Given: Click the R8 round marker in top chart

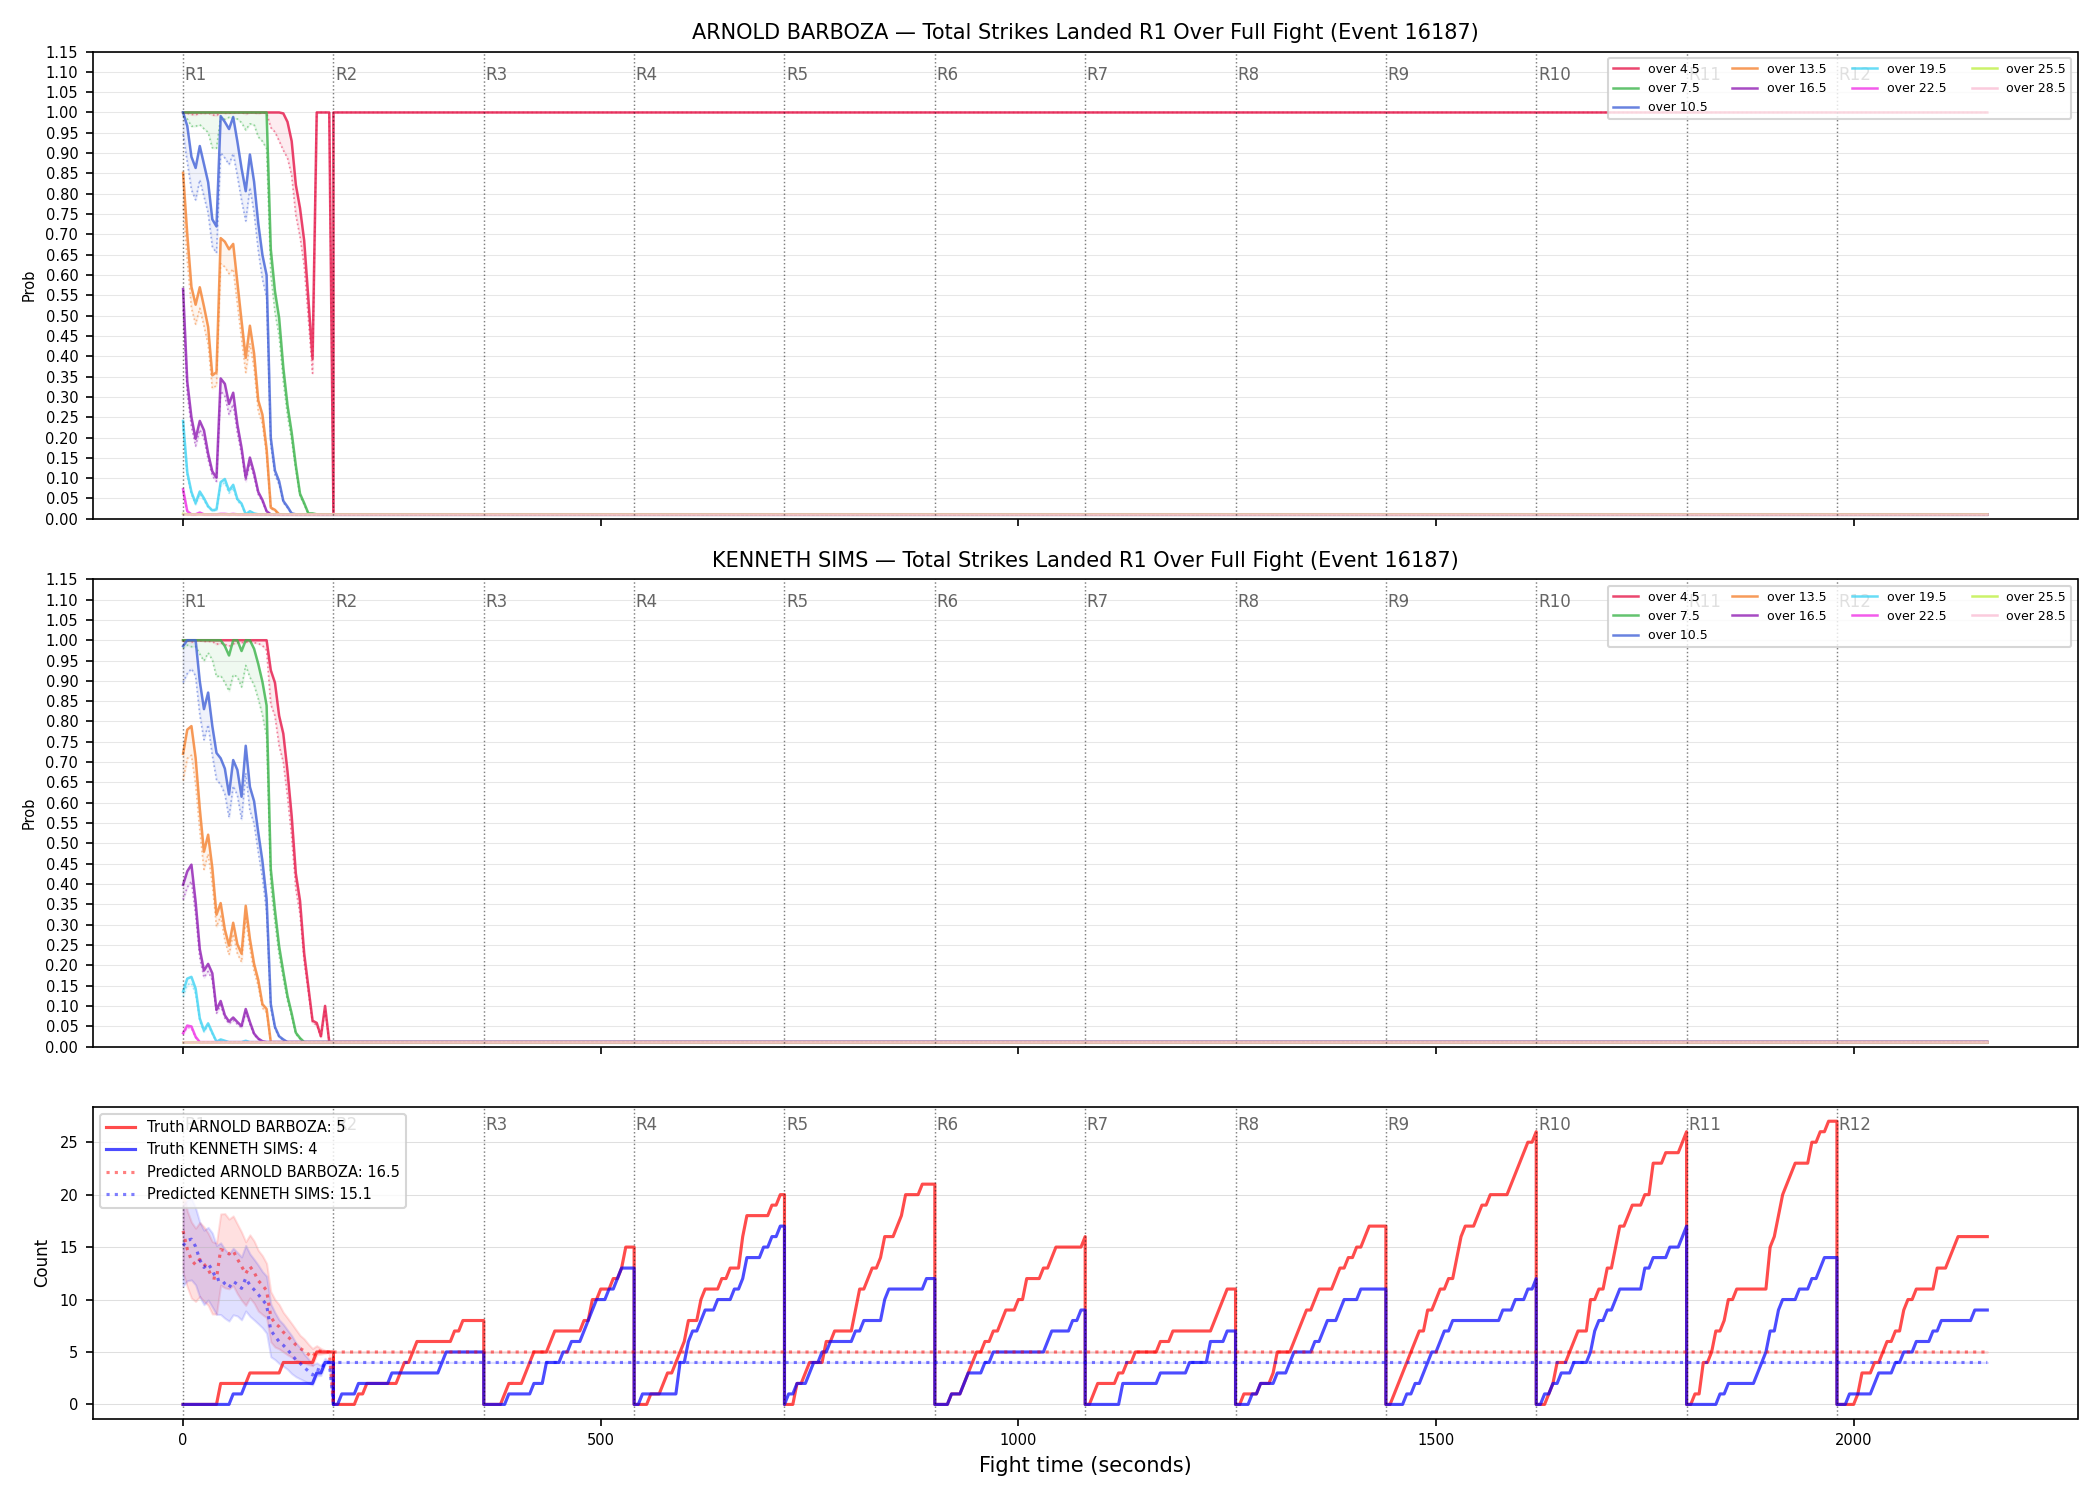Looking at the screenshot, I should click(x=1248, y=74).
